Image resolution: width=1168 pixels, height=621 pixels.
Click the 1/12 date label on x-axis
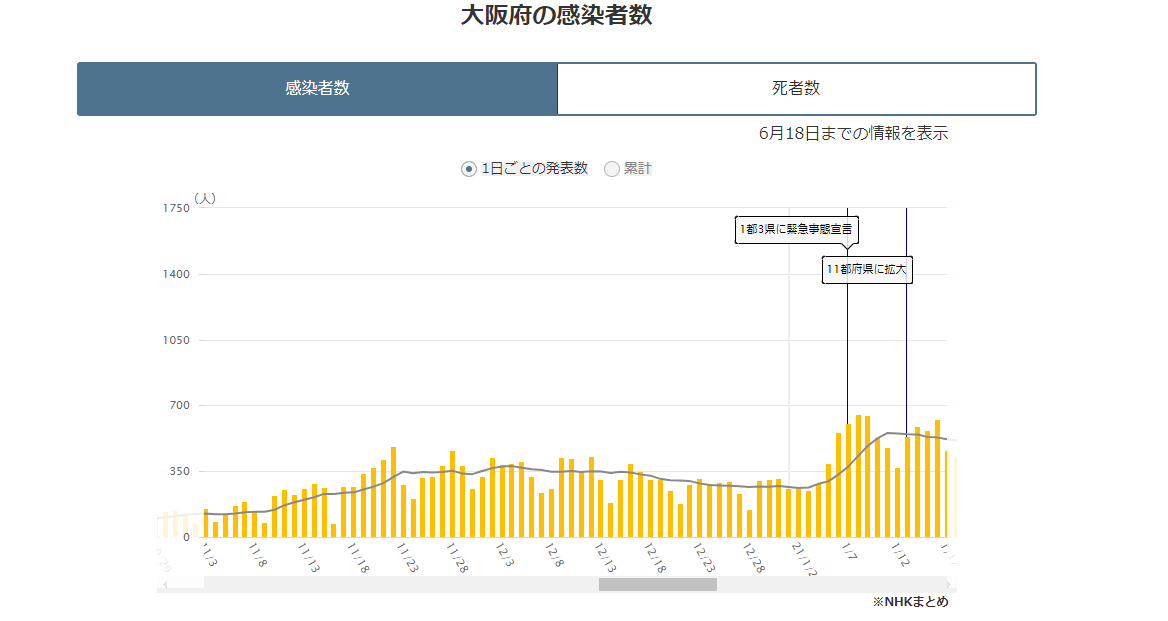[x=901, y=555]
